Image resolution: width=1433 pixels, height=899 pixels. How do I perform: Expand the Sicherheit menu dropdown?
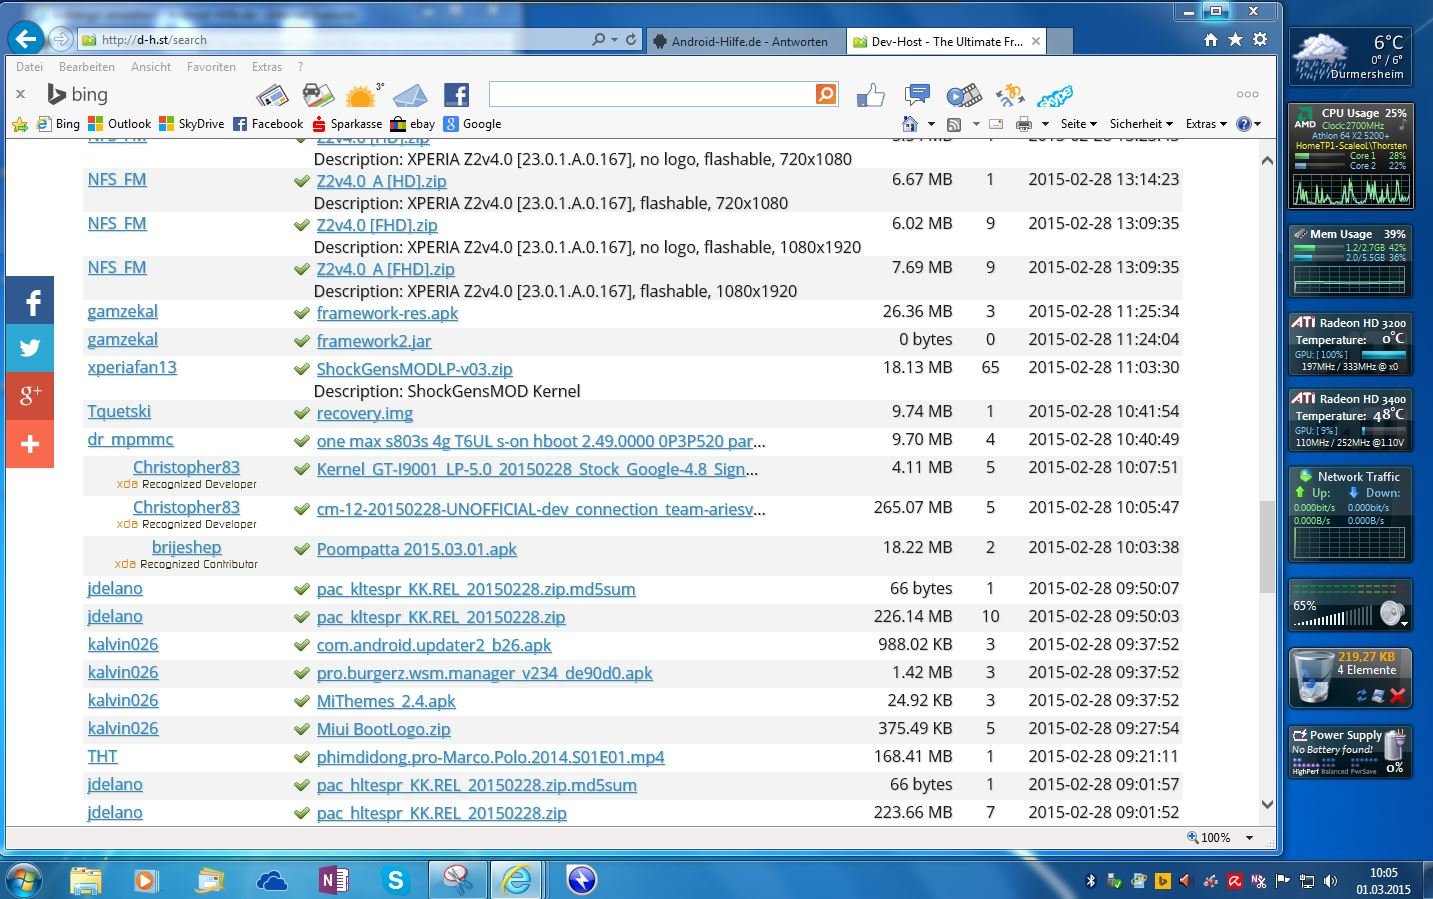coord(1141,124)
